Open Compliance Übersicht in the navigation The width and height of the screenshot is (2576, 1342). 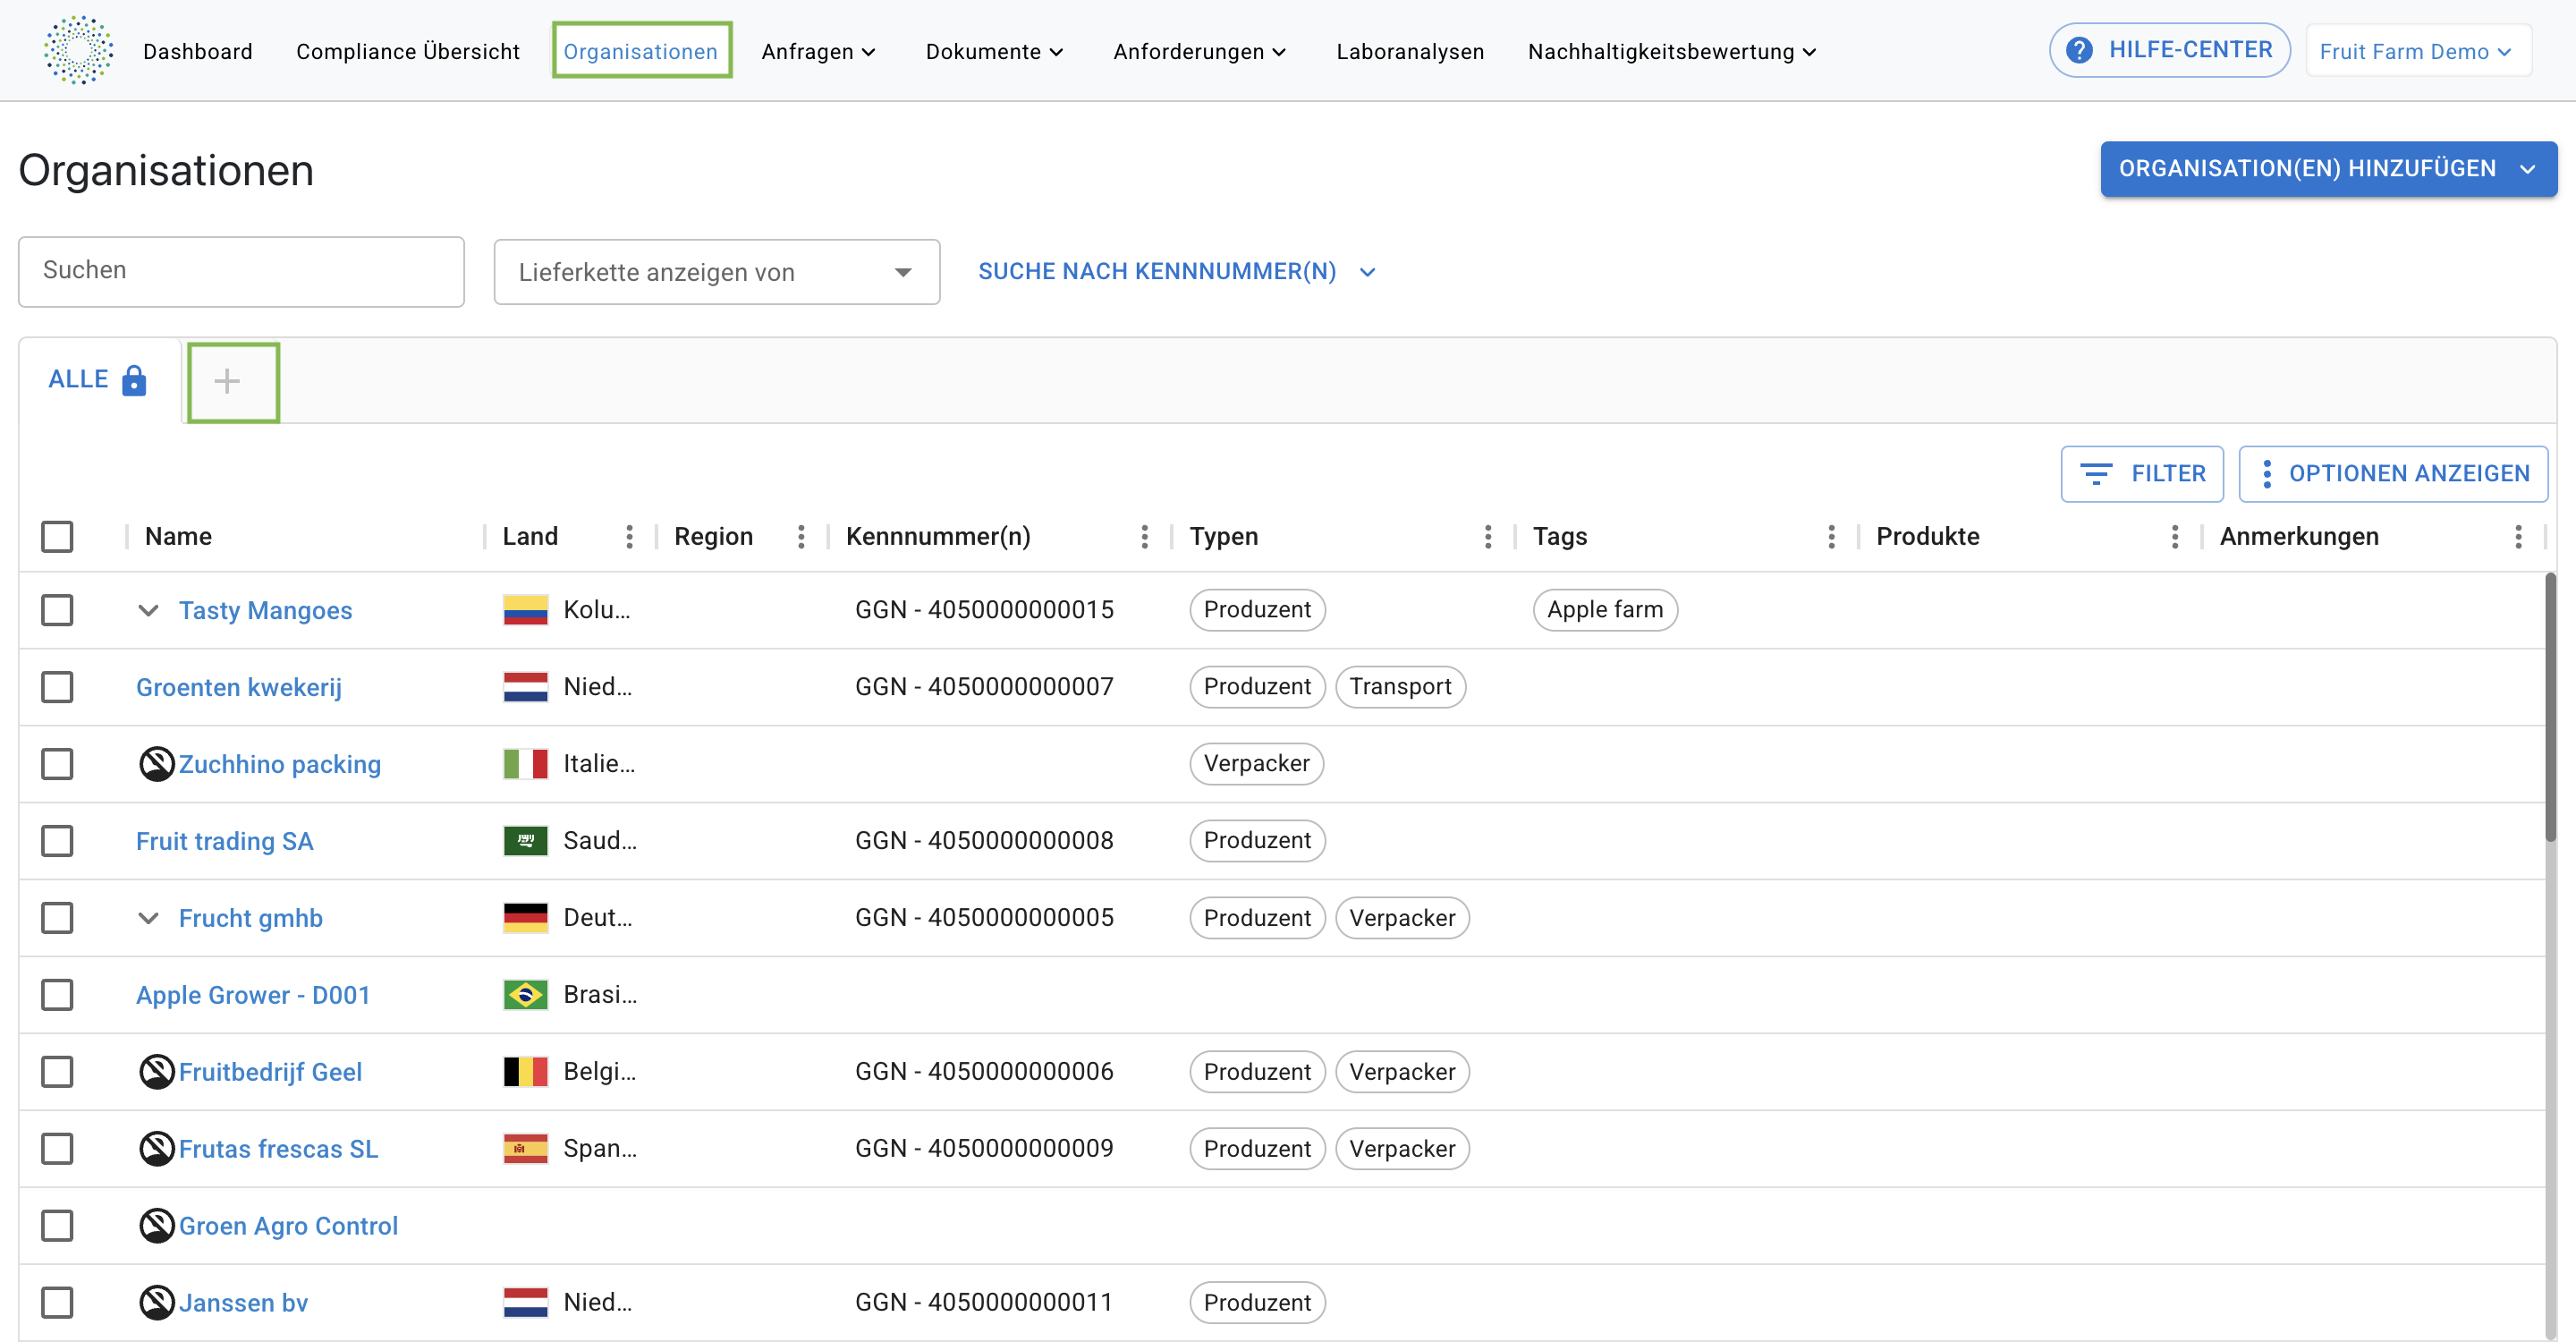pyautogui.click(x=408, y=51)
